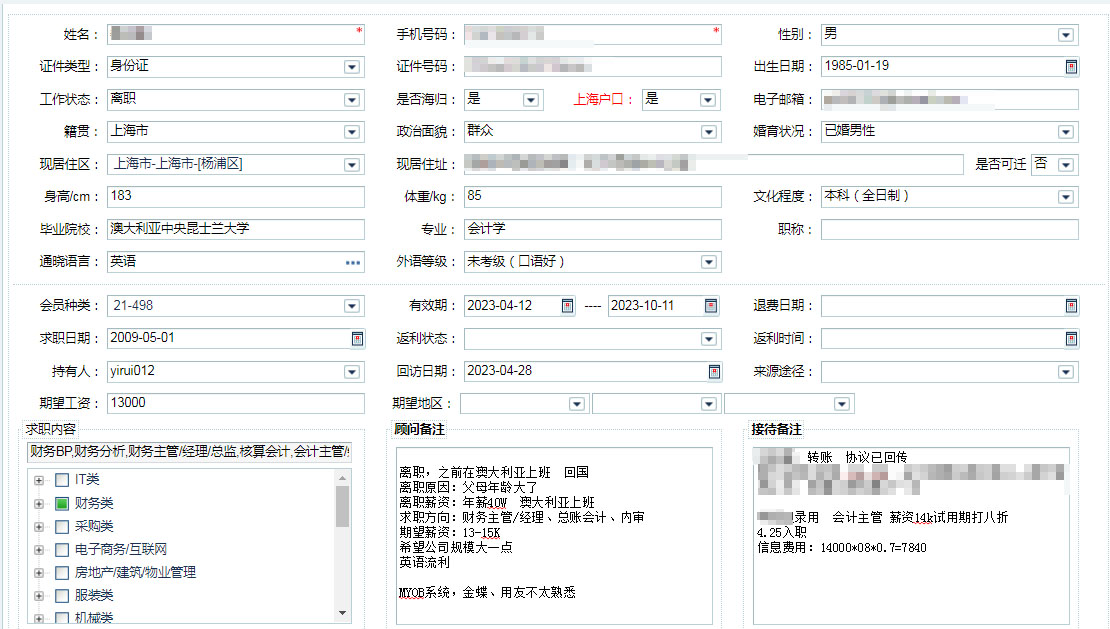Click the empty 职称 input field
Viewport: 1110px width, 629px height.
coord(950,229)
